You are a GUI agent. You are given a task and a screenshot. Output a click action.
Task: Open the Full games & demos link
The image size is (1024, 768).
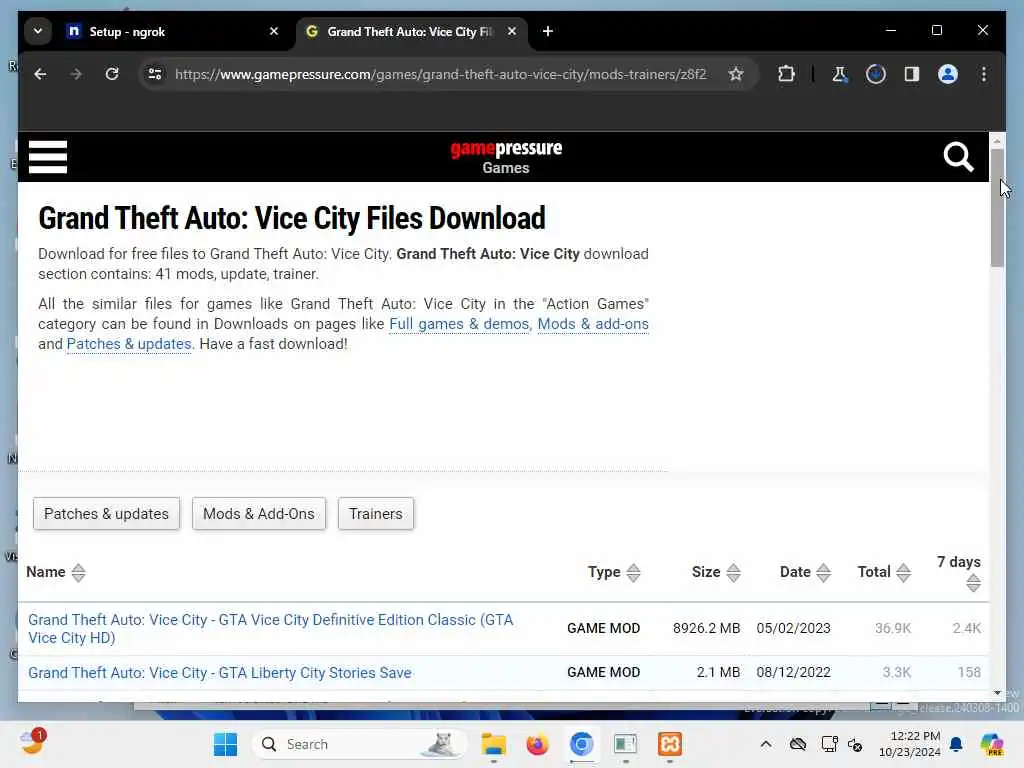[x=459, y=324]
